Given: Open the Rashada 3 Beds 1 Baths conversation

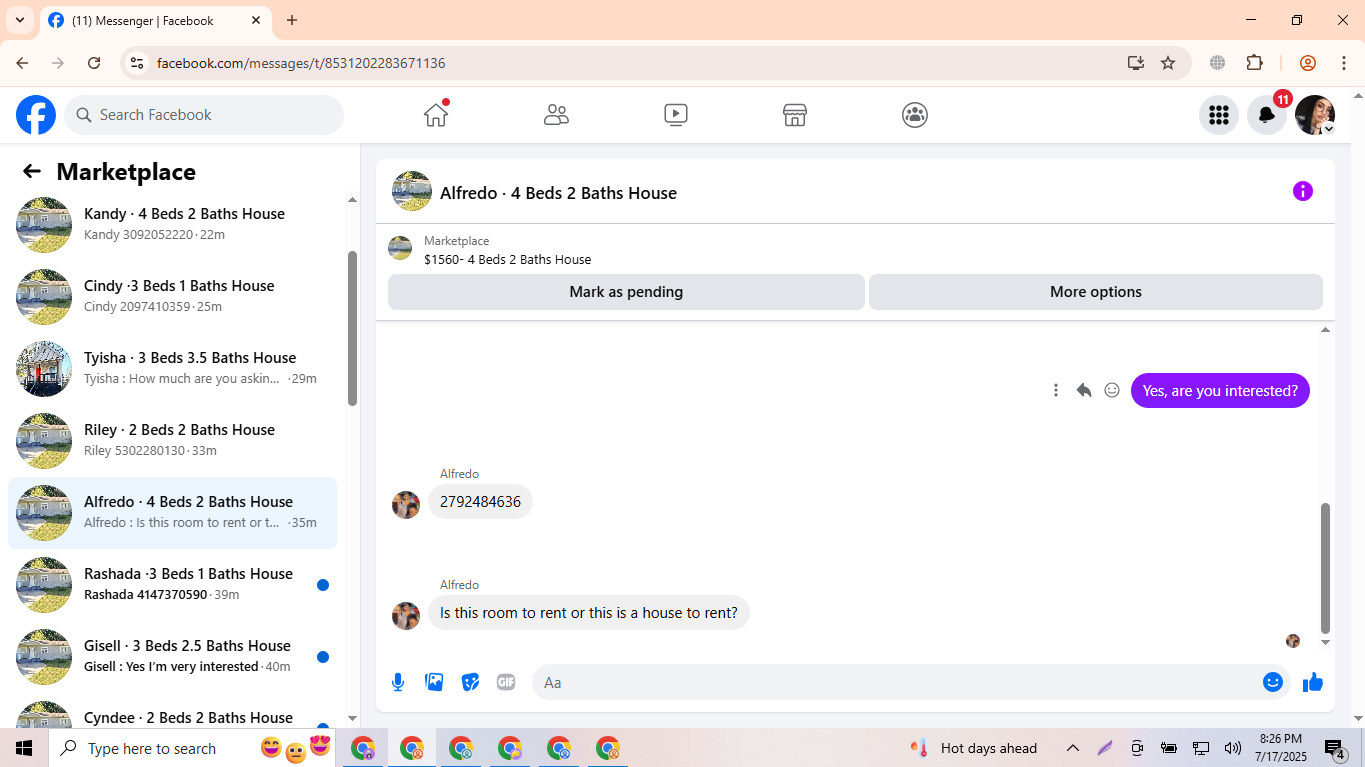Looking at the screenshot, I should 172,584.
